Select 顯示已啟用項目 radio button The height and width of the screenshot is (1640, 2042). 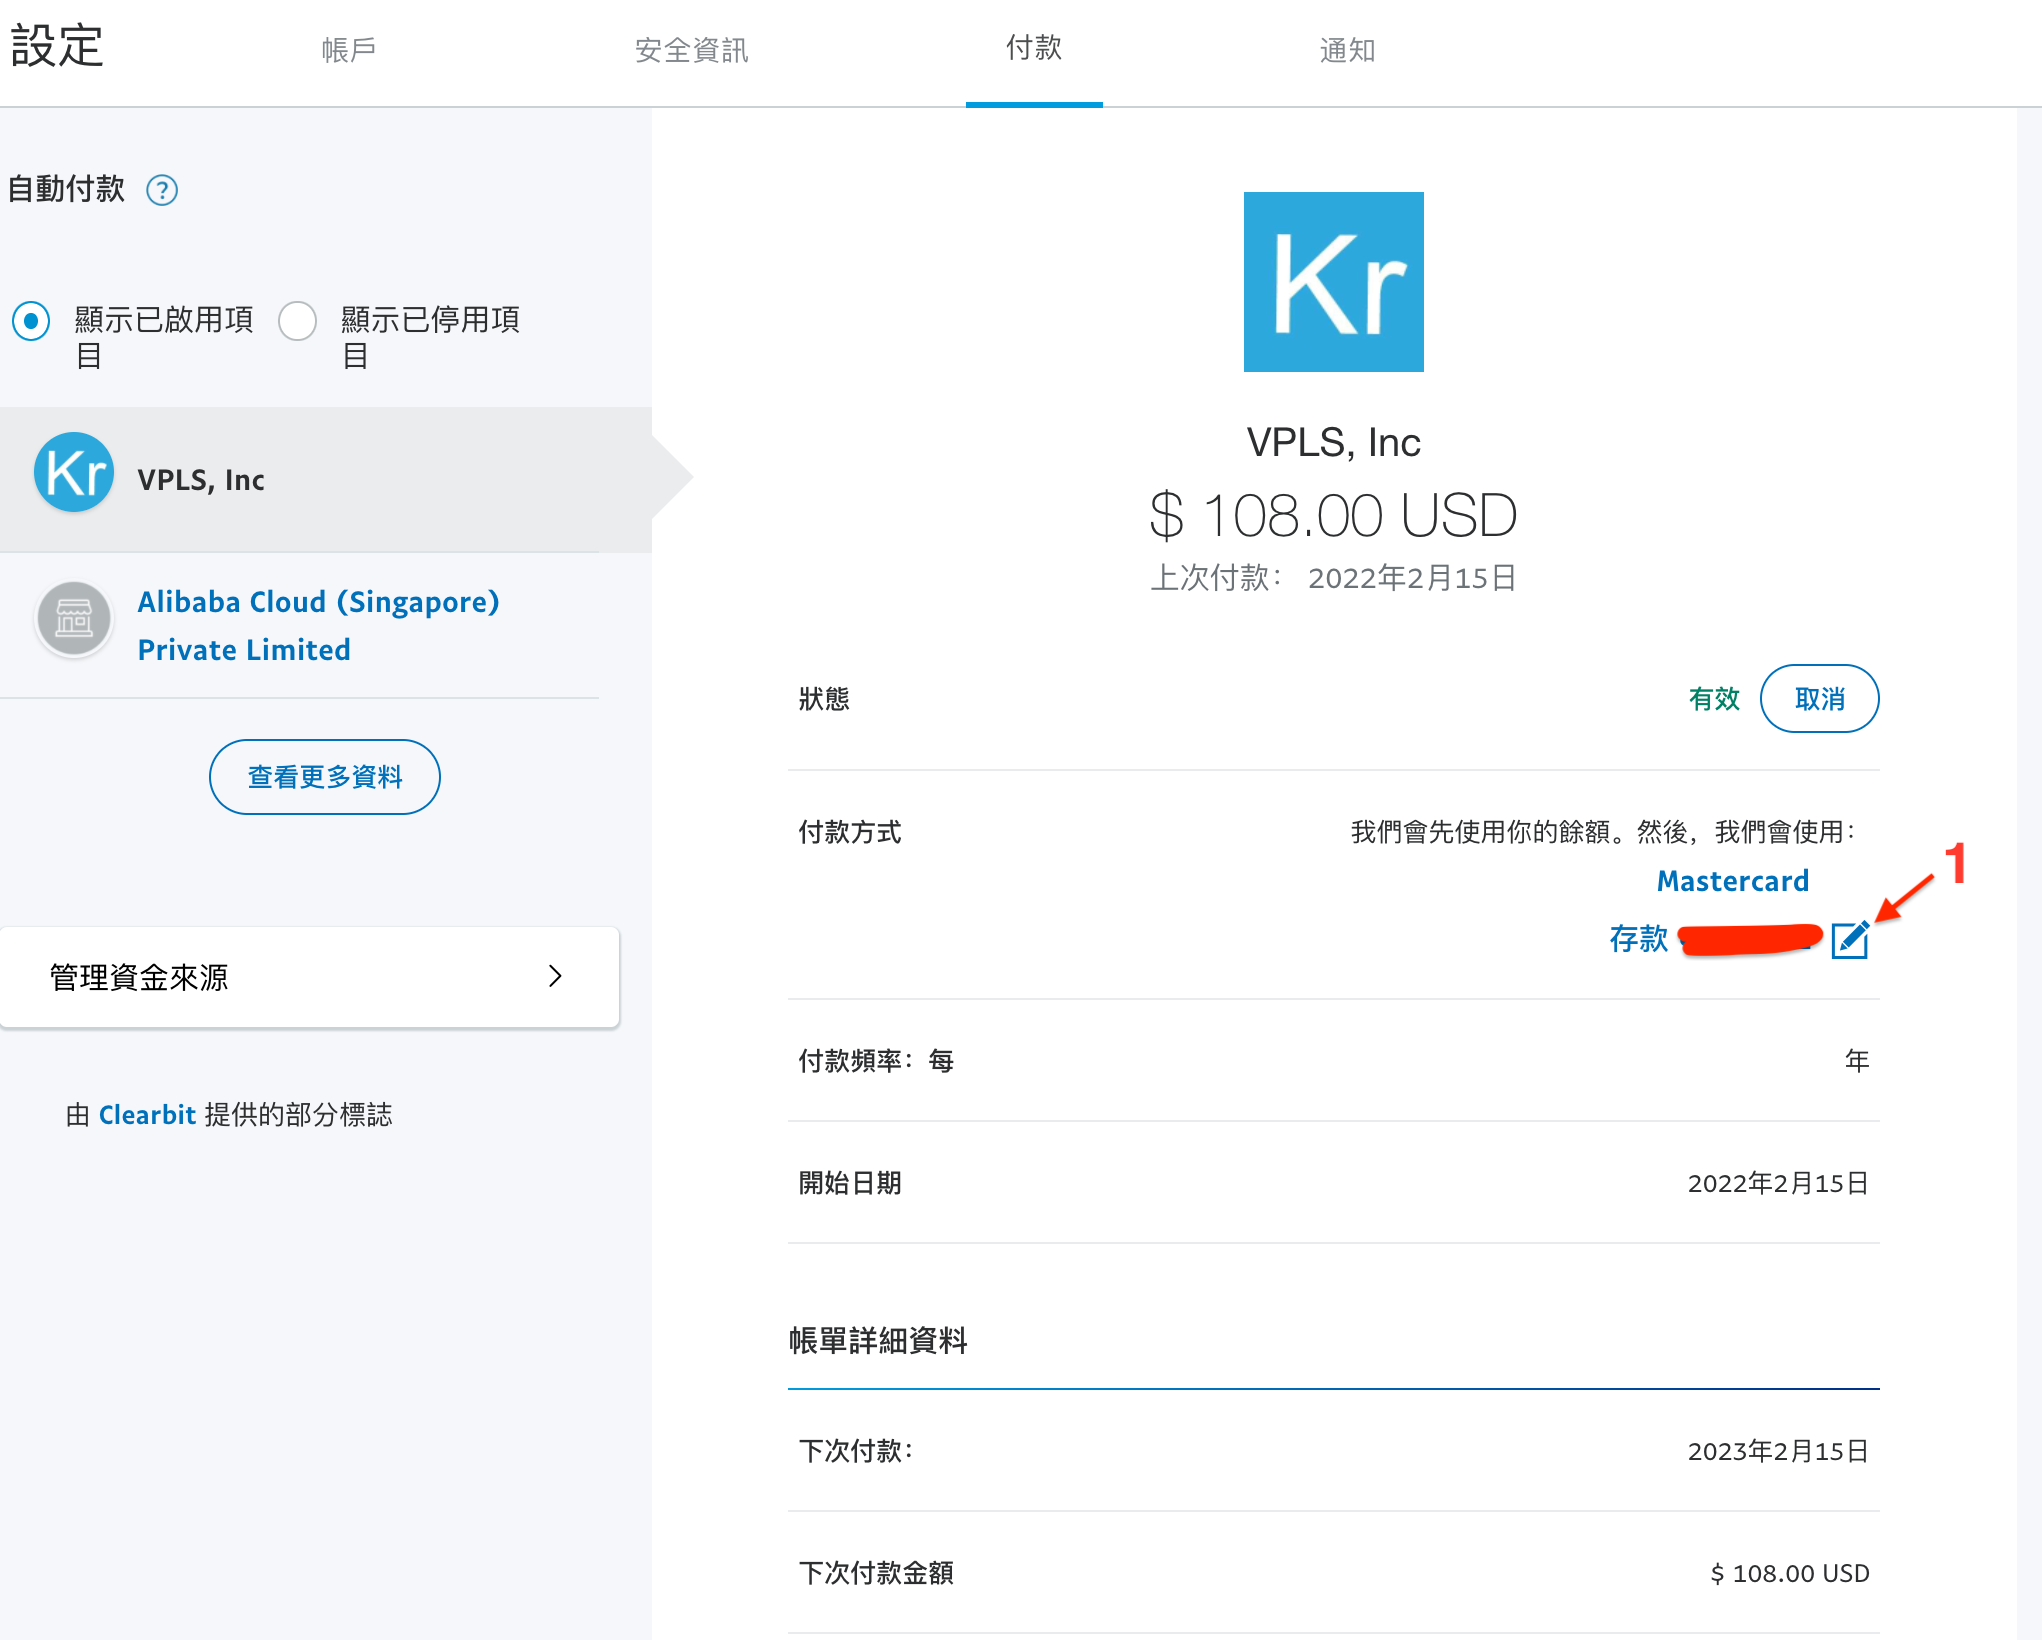click(31, 321)
